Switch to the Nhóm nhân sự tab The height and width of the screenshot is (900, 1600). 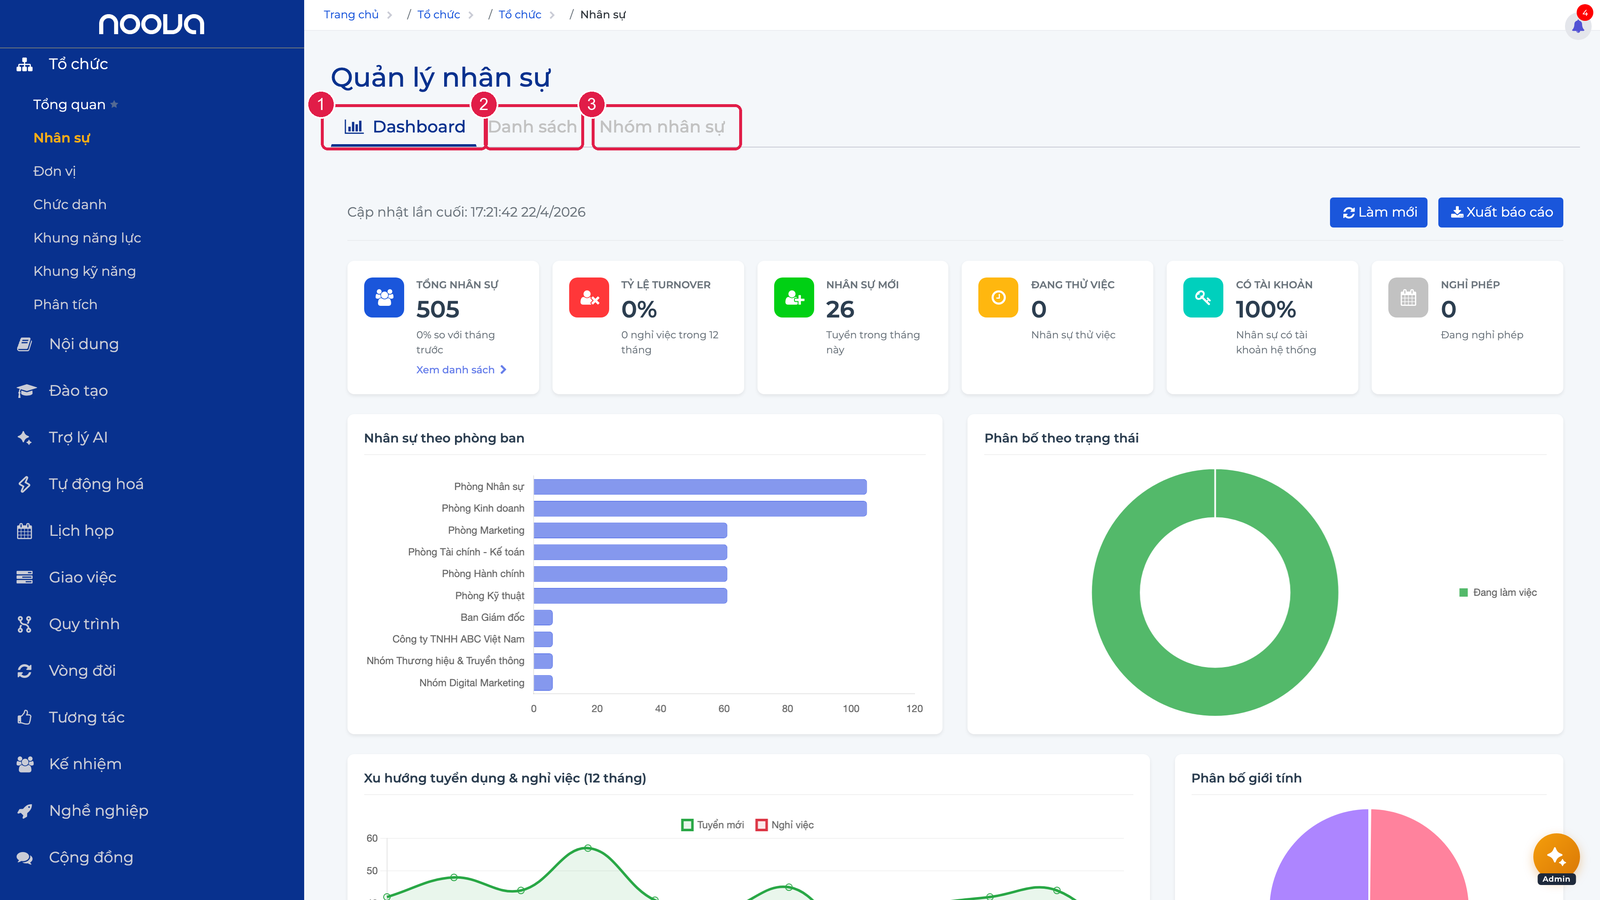pos(662,127)
